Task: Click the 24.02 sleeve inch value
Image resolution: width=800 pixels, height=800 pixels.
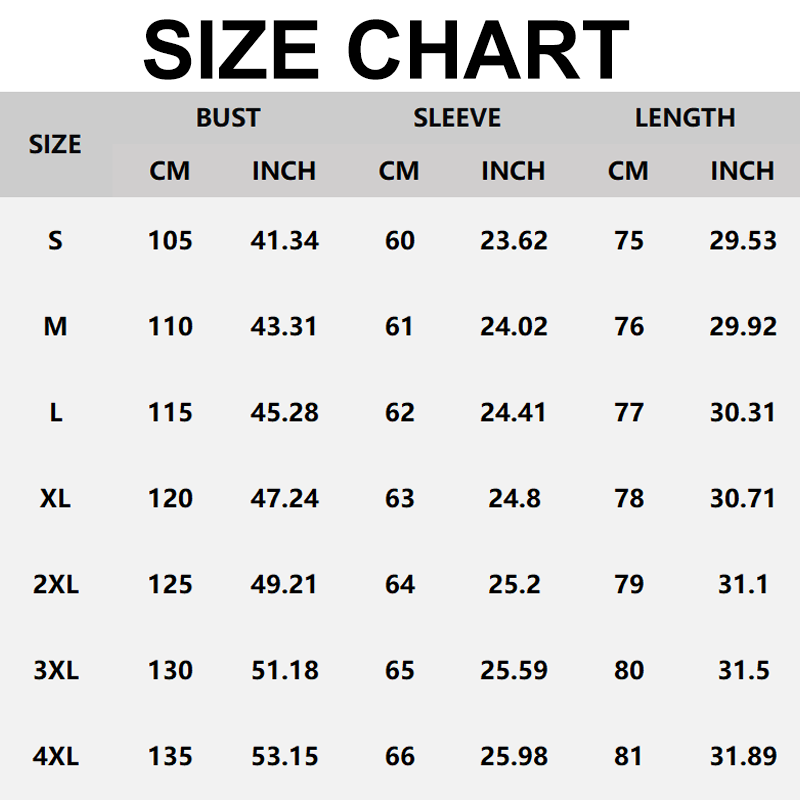Action: point(513,327)
